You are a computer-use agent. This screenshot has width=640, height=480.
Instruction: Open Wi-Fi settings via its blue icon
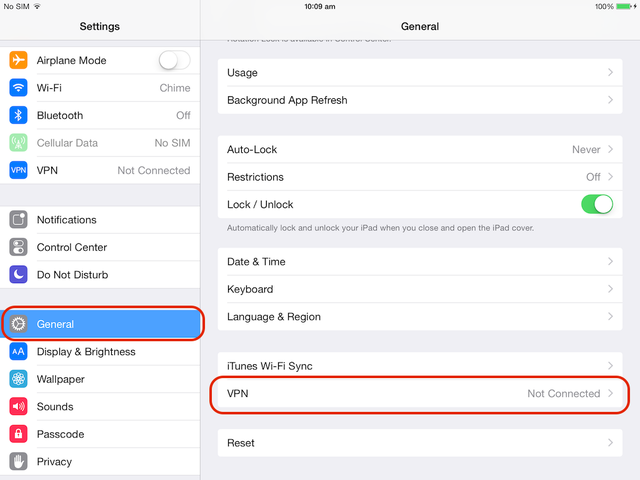tap(18, 87)
